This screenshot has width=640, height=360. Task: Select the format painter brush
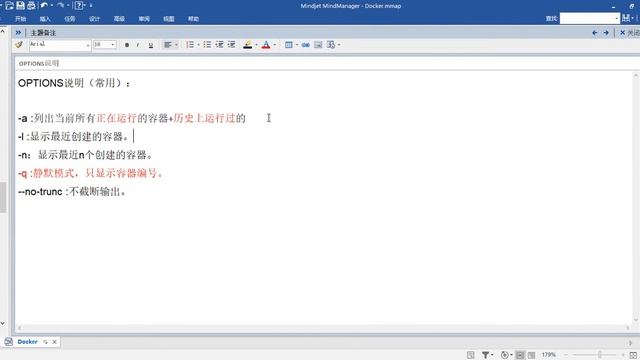(19, 45)
